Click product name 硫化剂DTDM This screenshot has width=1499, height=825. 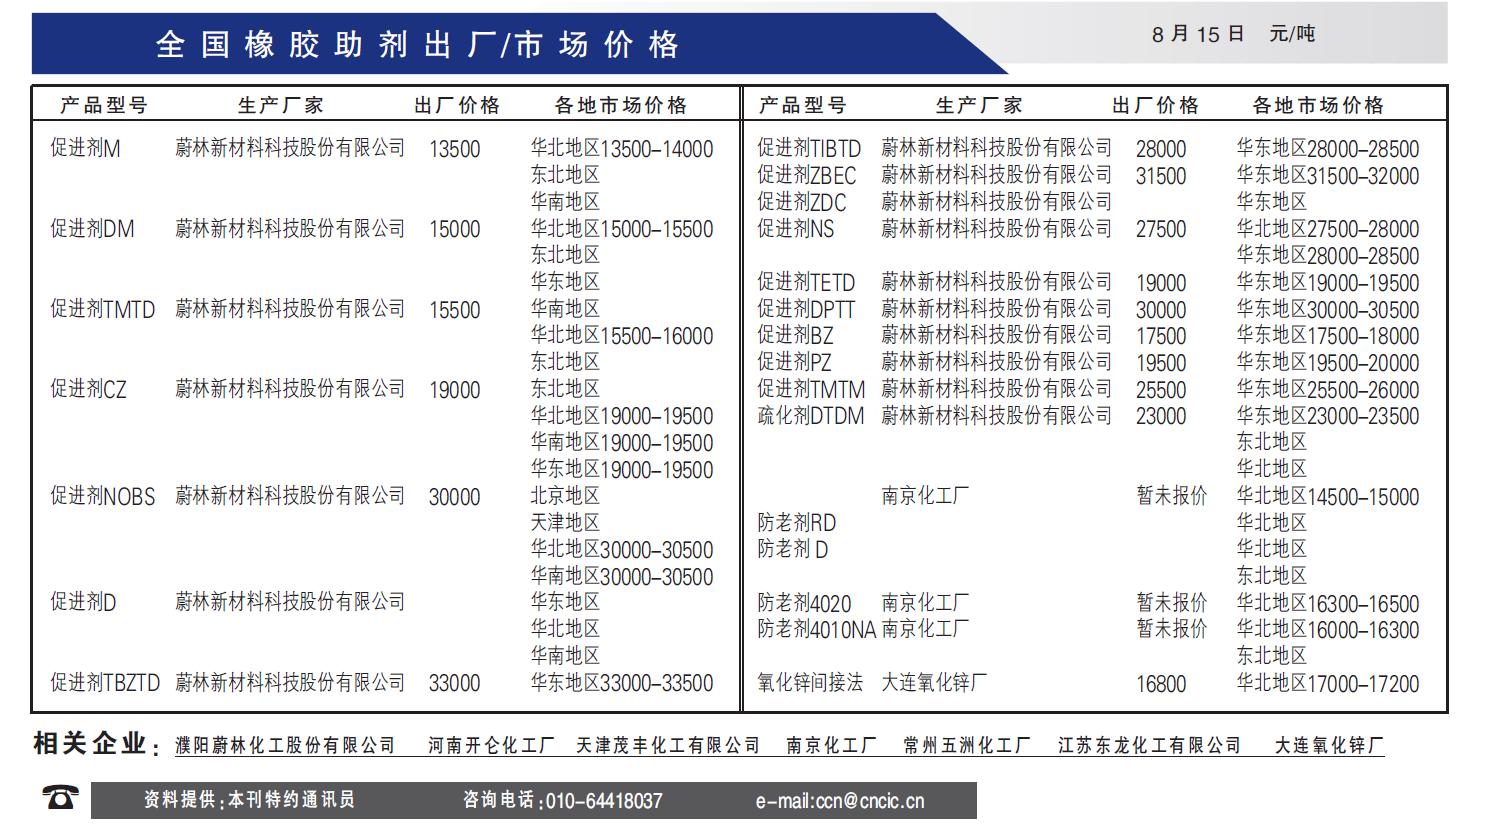[811, 416]
